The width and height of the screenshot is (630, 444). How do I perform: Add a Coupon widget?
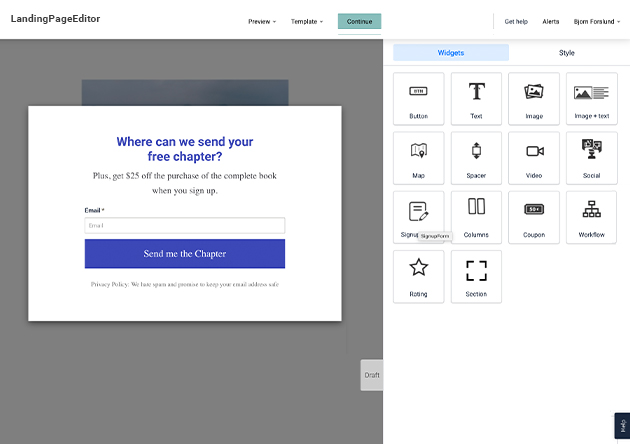point(534,217)
